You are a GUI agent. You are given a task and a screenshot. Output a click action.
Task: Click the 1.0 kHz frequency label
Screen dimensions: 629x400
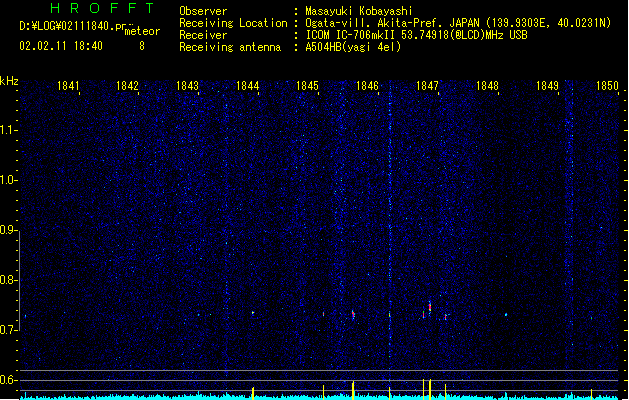point(8,180)
